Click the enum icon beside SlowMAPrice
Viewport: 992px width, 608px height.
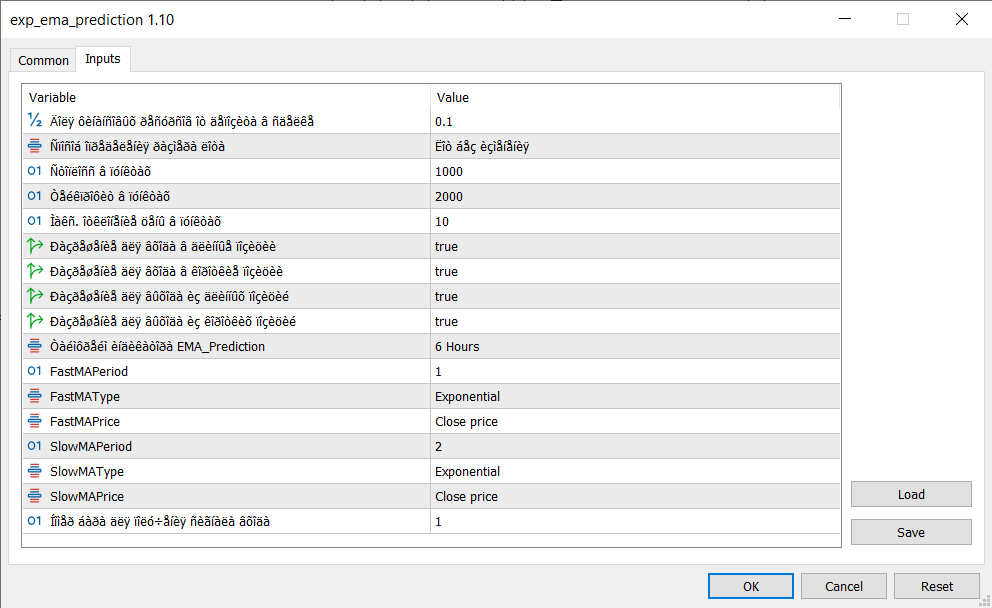click(35, 496)
